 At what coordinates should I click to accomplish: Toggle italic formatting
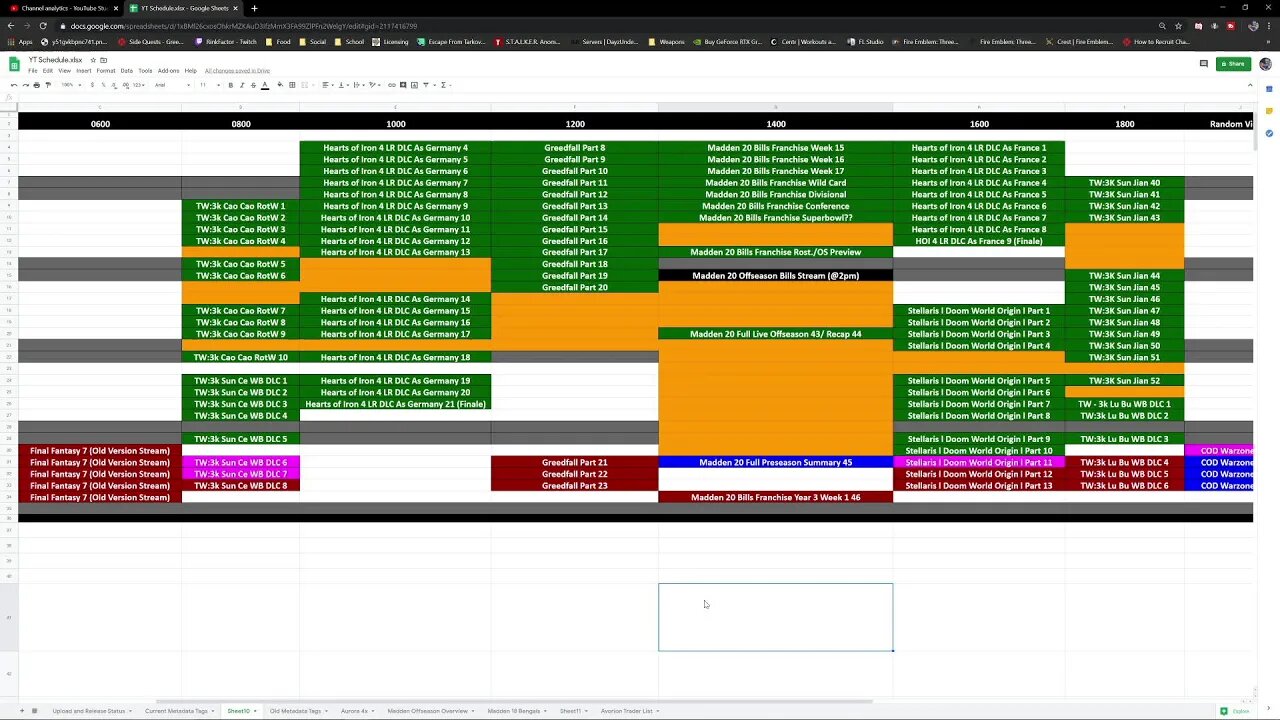pyautogui.click(x=242, y=85)
